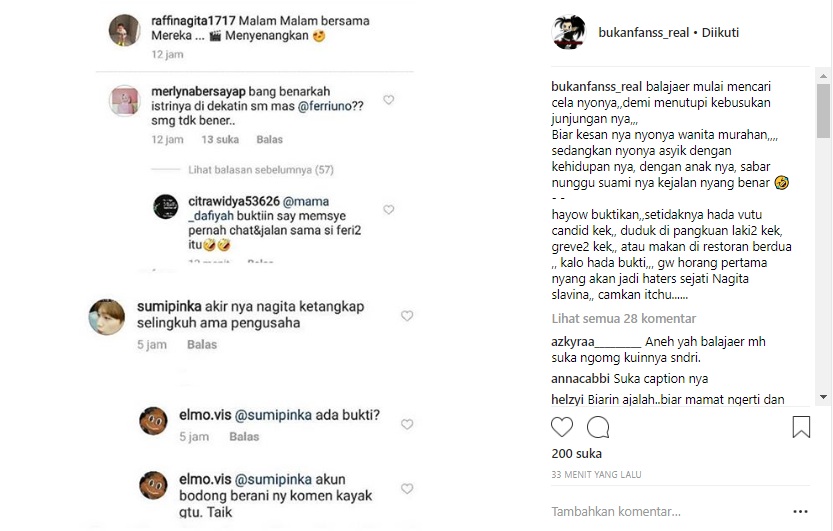Click the 'Diikuti' following label
833x531 pixels.
point(720,32)
